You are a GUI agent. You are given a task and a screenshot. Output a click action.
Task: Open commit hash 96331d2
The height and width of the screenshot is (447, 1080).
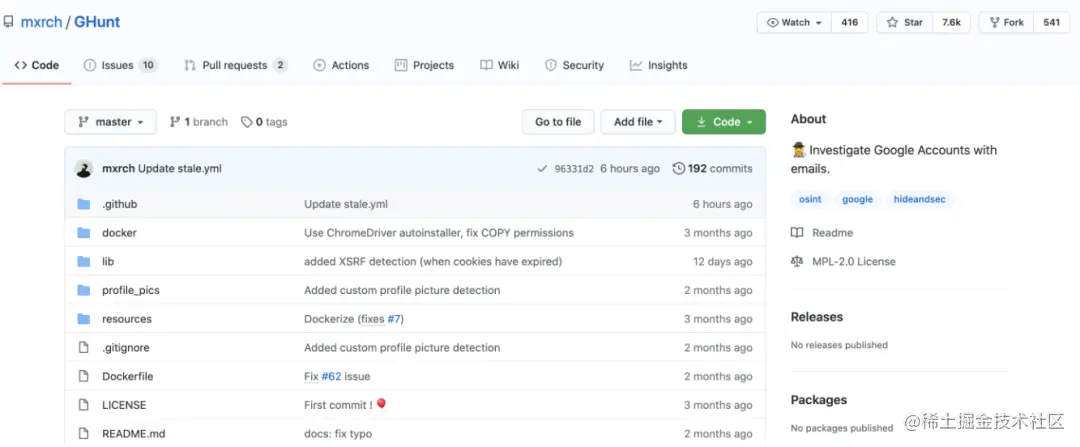point(574,169)
